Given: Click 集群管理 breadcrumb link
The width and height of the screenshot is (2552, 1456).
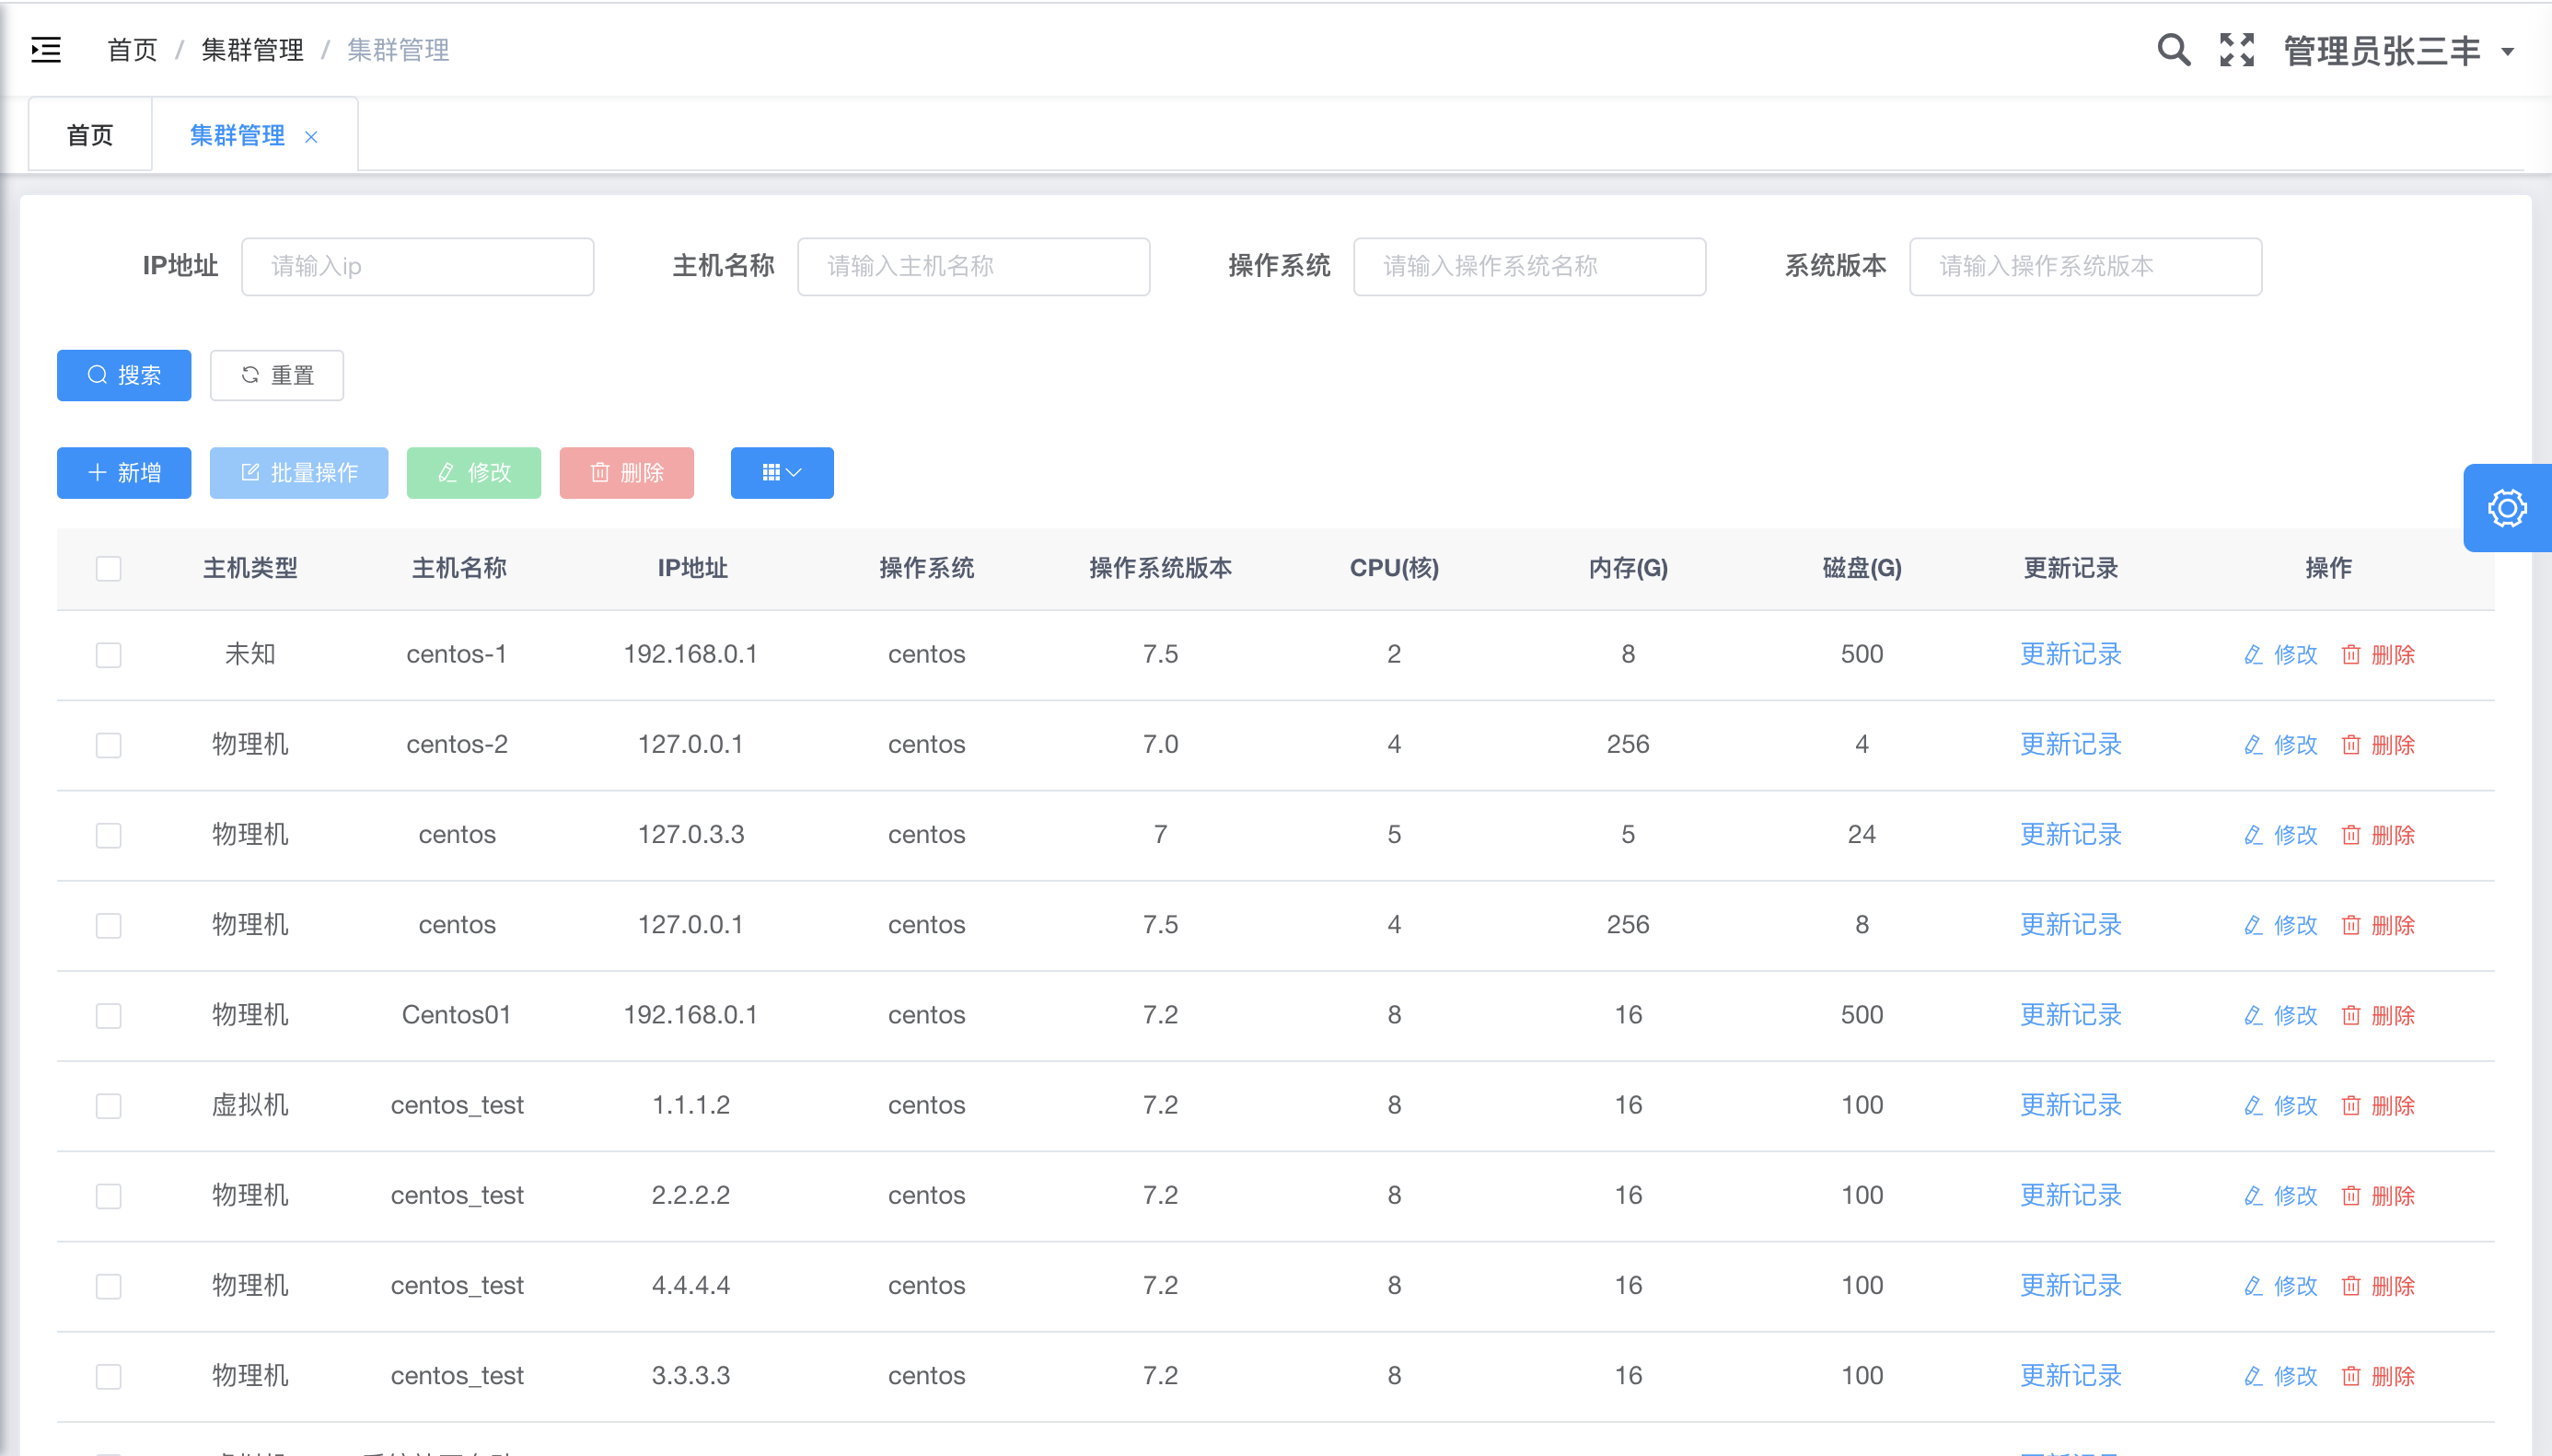Looking at the screenshot, I should point(252,49).
